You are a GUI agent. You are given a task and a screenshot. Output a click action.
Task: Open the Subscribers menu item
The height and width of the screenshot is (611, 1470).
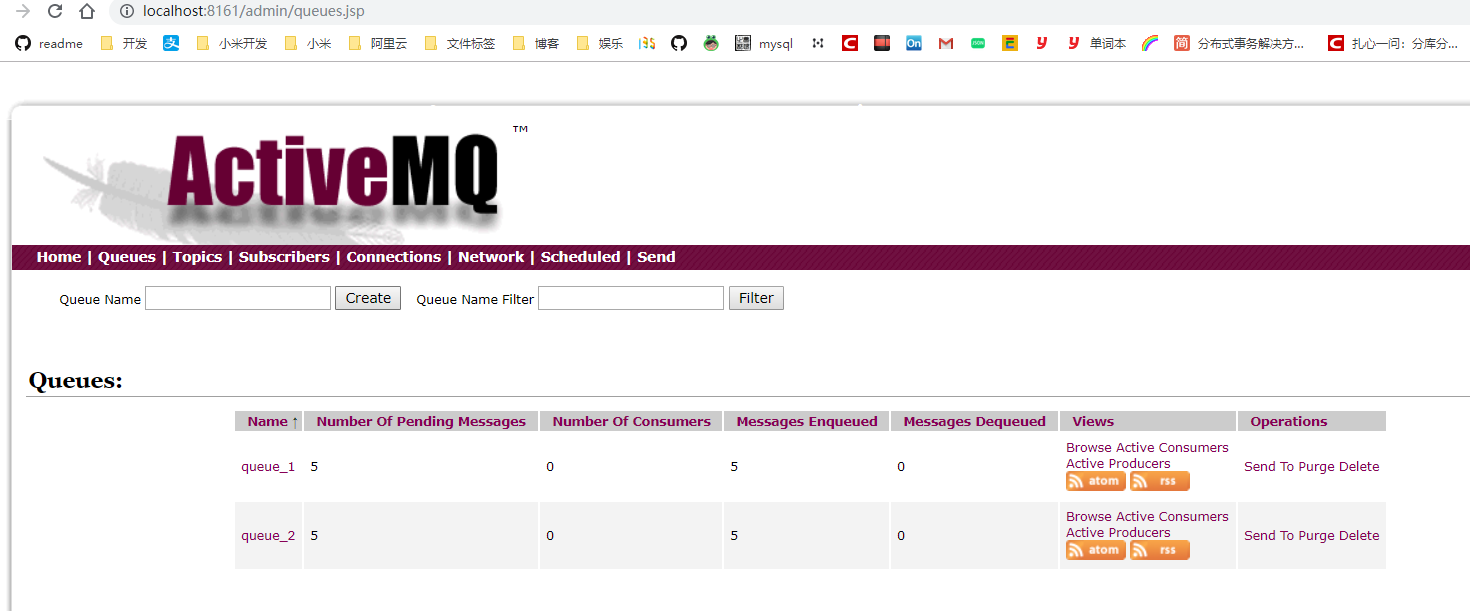coord(284,257)
